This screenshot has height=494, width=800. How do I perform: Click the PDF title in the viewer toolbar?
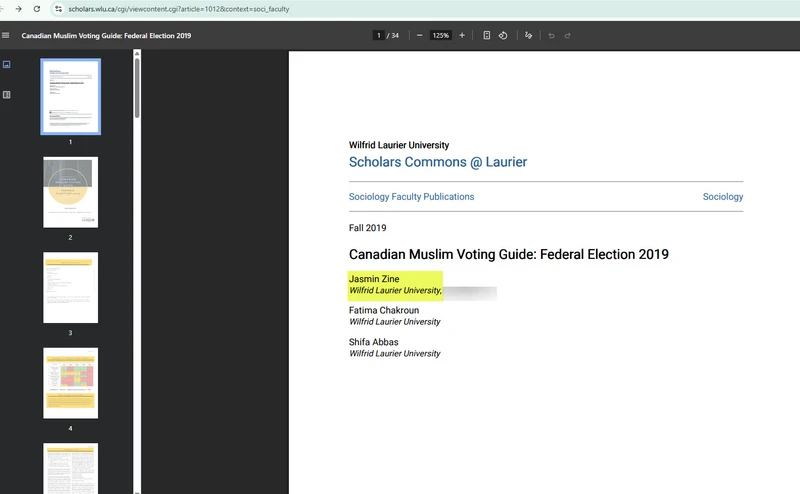(x=106, y=36)
